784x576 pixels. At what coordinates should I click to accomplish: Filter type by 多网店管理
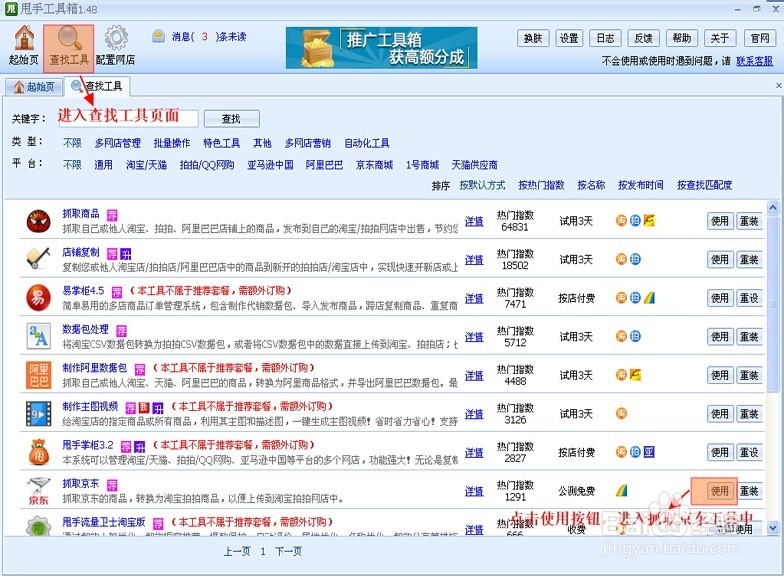(x=118, y=143)
